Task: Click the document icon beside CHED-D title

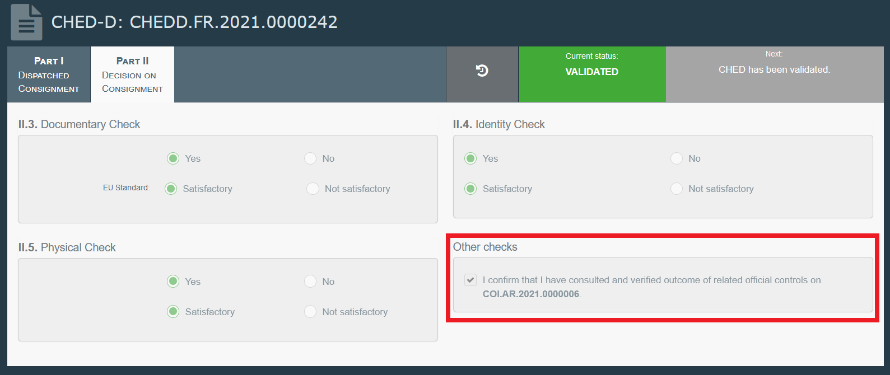Action: (x=26, y=22)
